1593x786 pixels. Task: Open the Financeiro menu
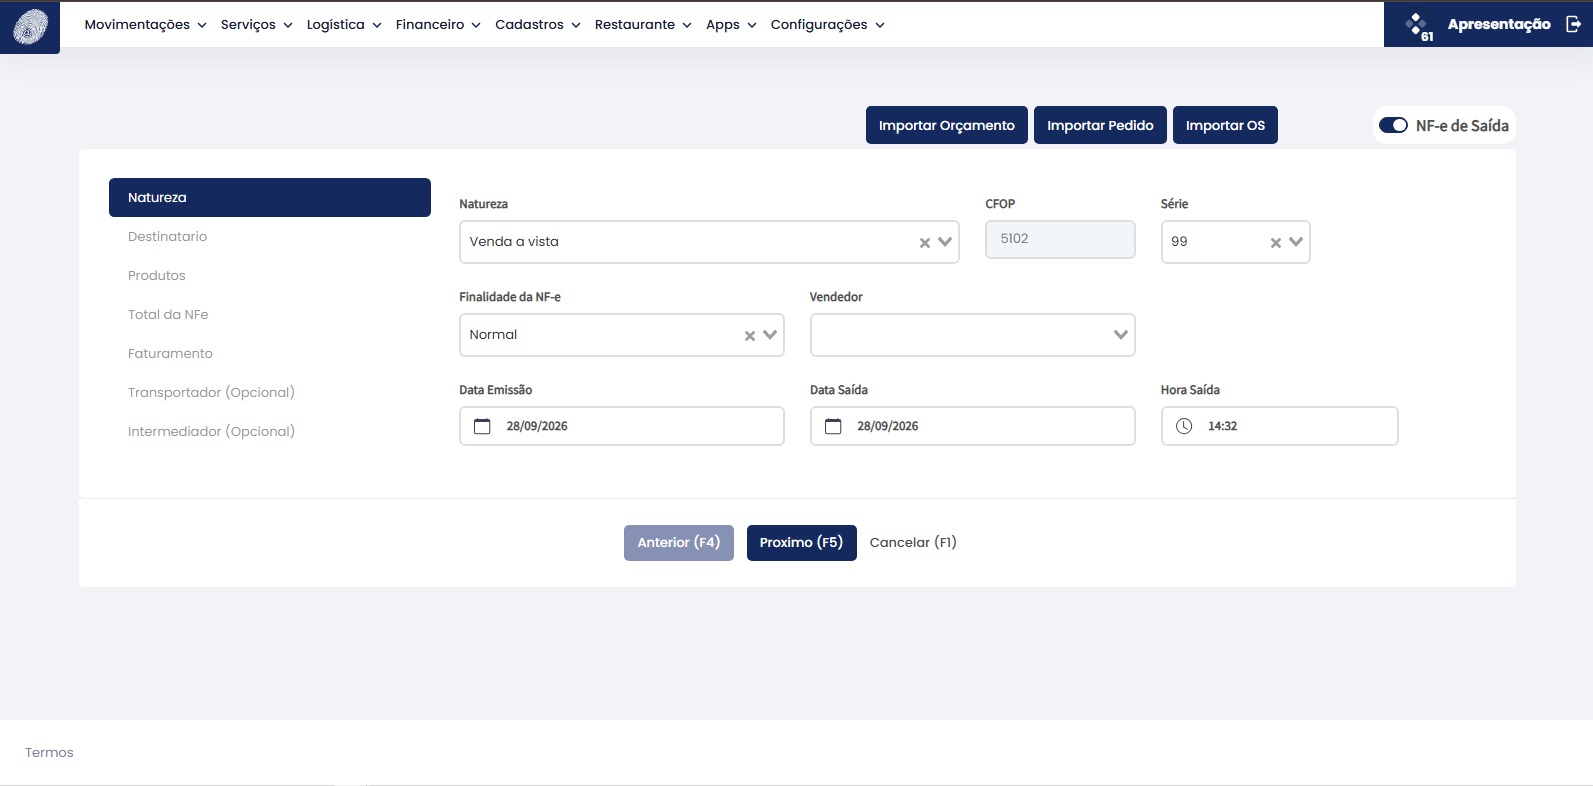pyautogui.click(x=438, y=25)
